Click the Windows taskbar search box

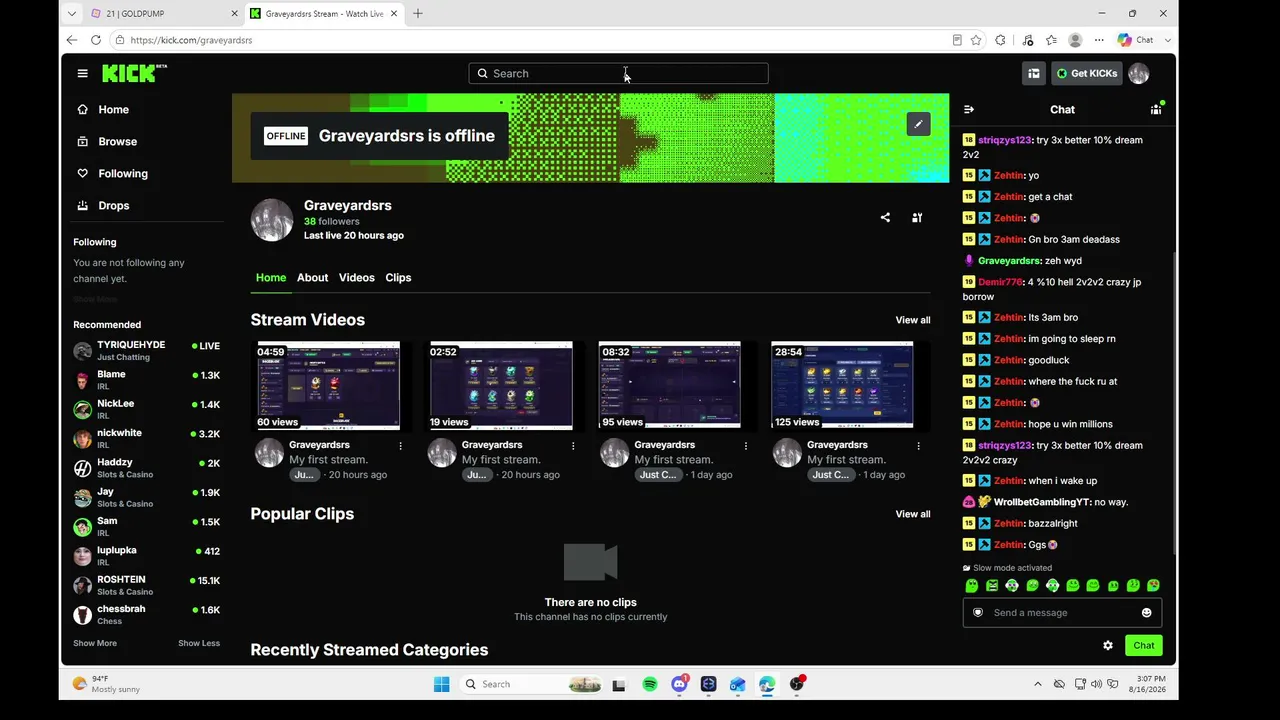tap(532, 684)
